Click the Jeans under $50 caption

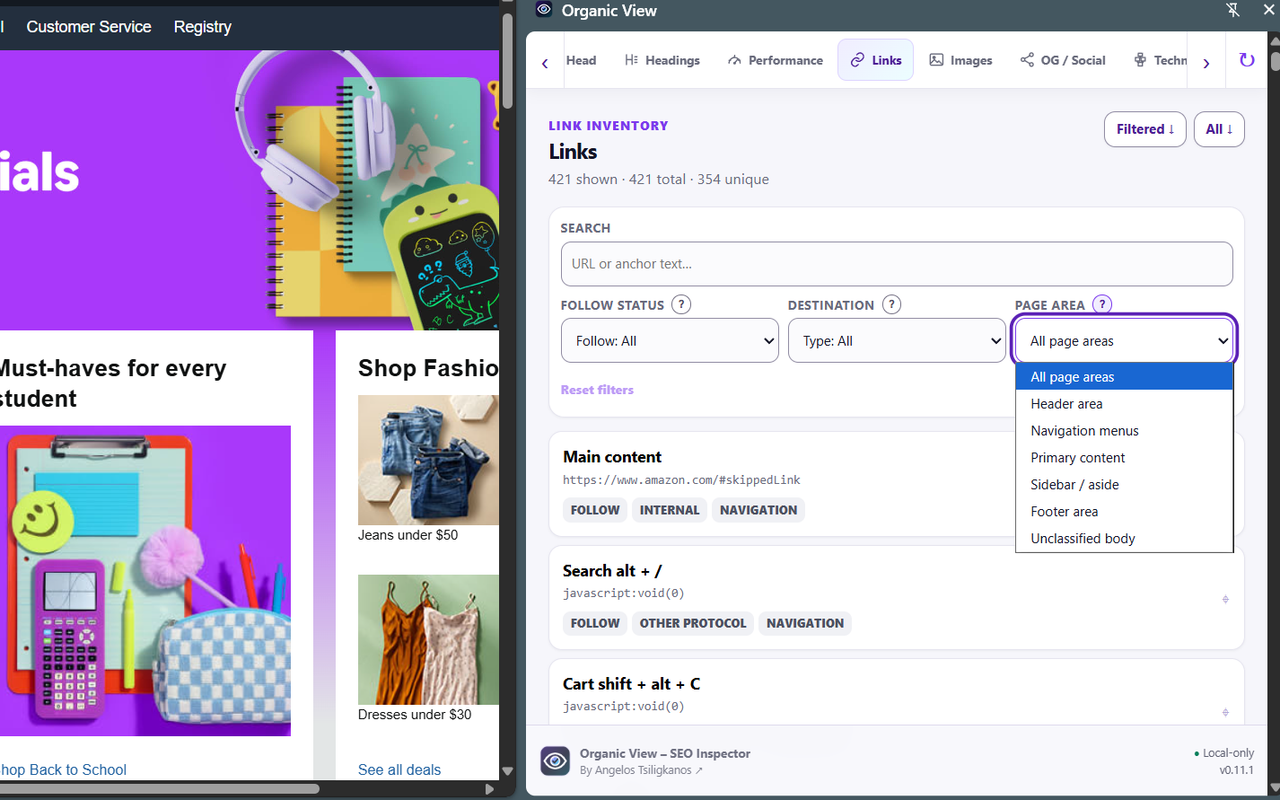pos(408,535)
